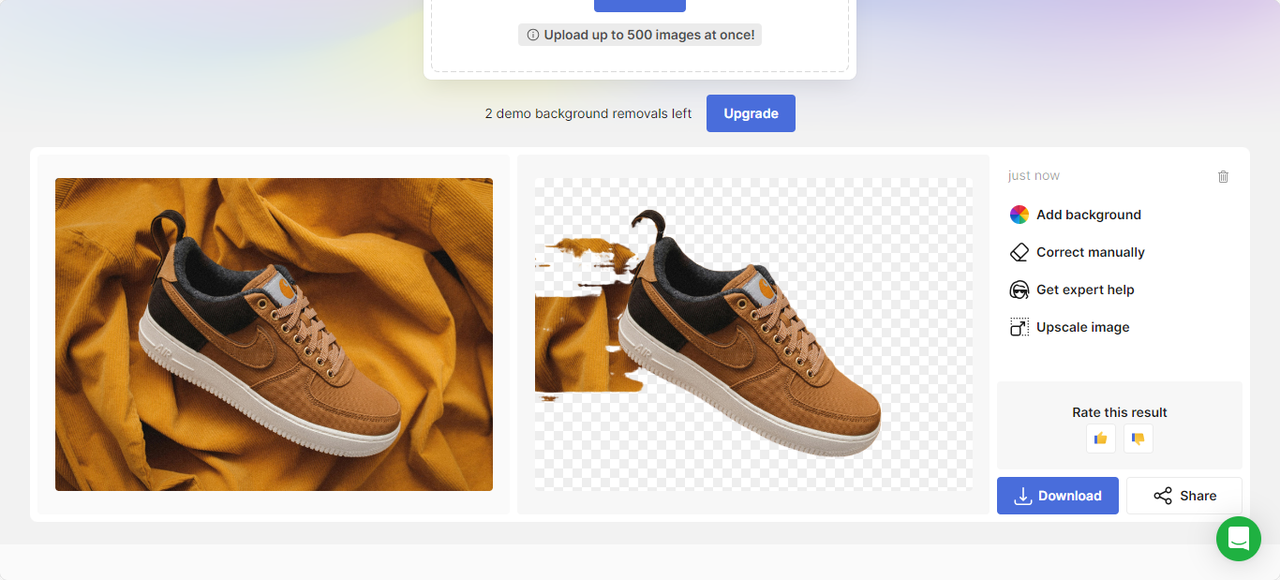Image resolution: width=1280 pixels, height=580 pixels.
Task: Open the original shoe photo thumbnail
Action: [x=274, y=334]
